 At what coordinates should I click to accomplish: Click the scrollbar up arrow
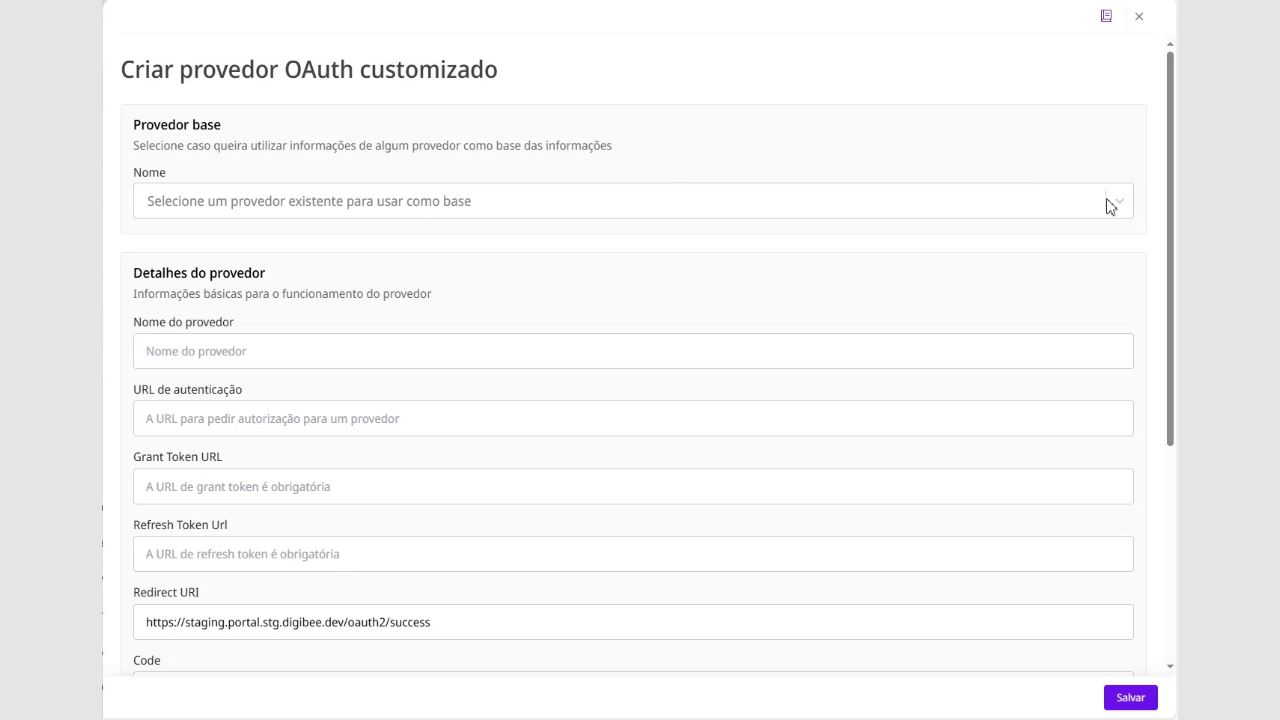(1170, 45)
